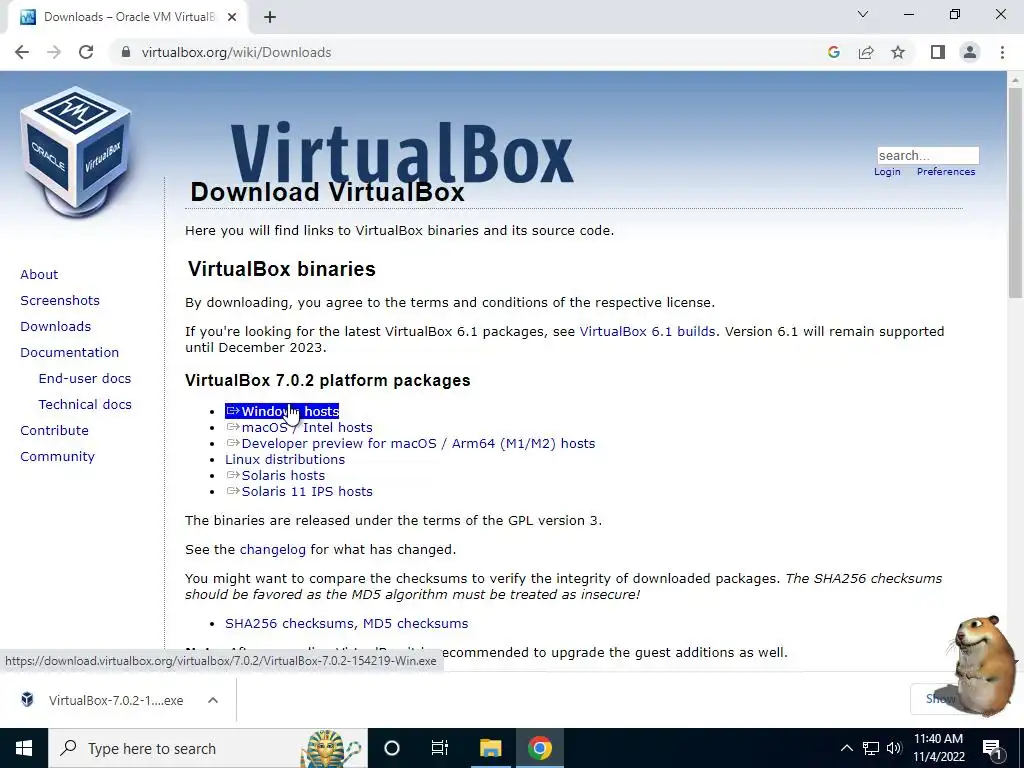1024x768 pixels.
Task: Click the browser forward arrow
Action: [54, 52]
